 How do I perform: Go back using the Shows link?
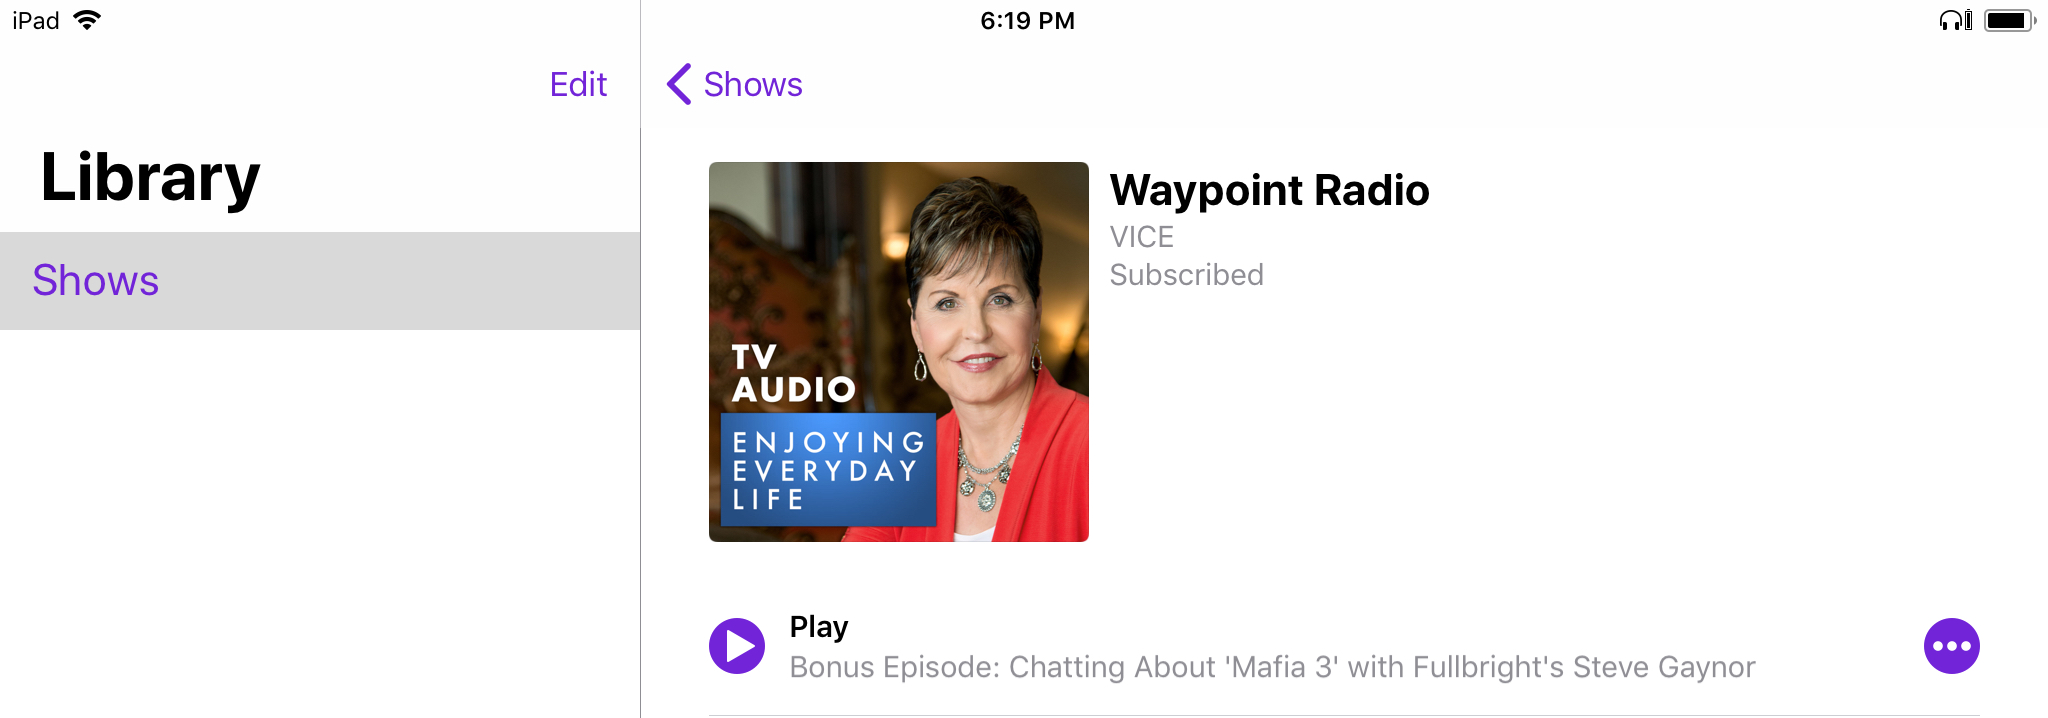(x=753, y=84)
